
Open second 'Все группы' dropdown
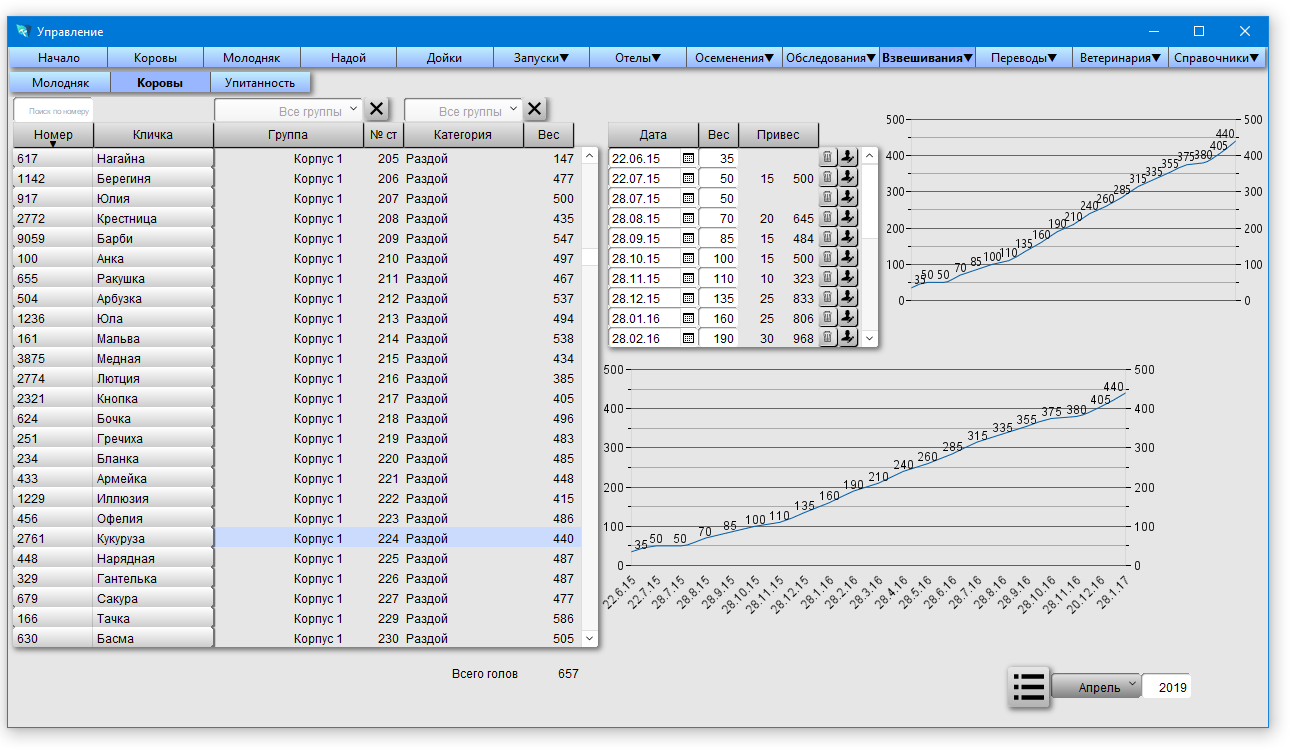coord(463,111)
